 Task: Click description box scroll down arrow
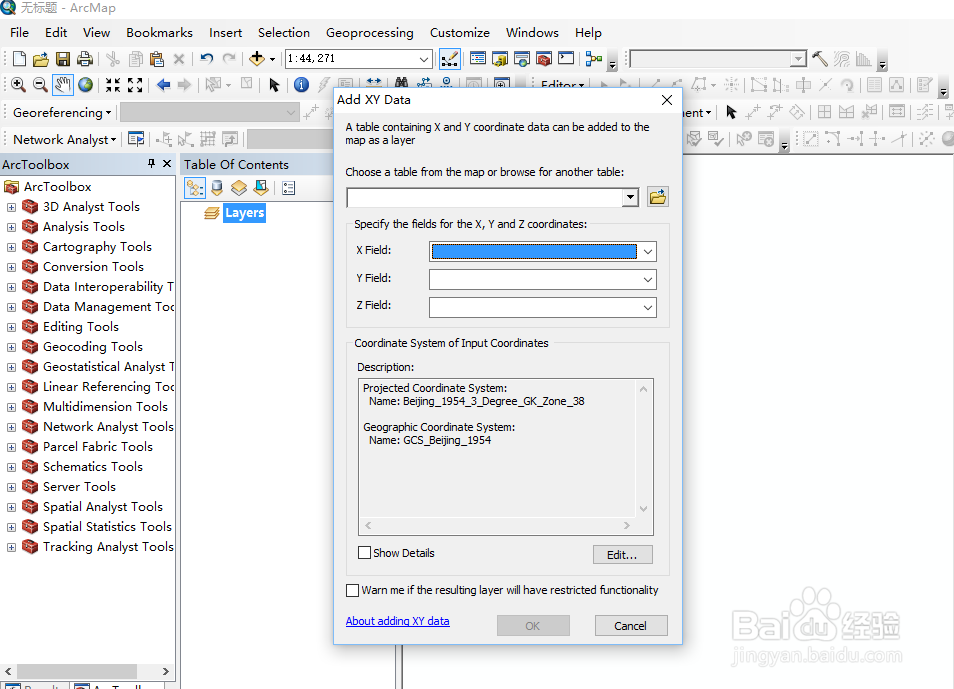[x=644, y=509]
